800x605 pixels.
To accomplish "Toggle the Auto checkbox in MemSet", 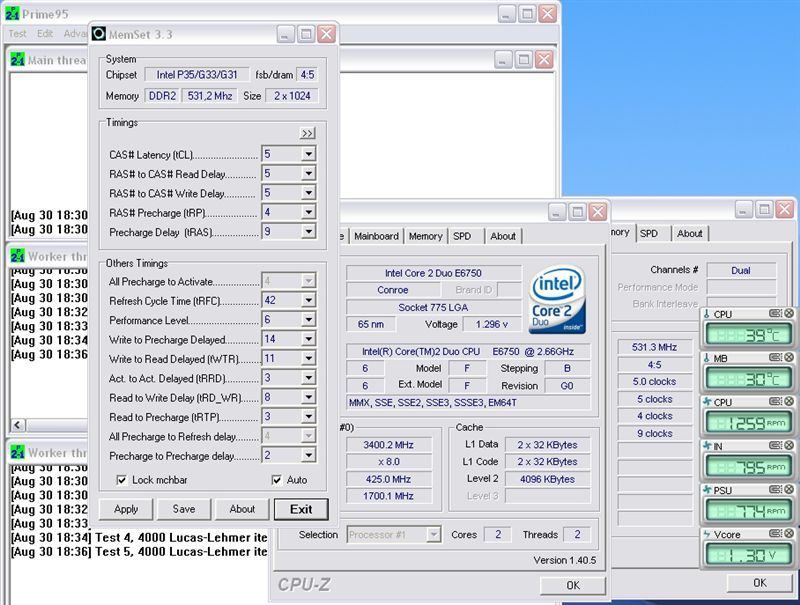I will click(277, 480).
